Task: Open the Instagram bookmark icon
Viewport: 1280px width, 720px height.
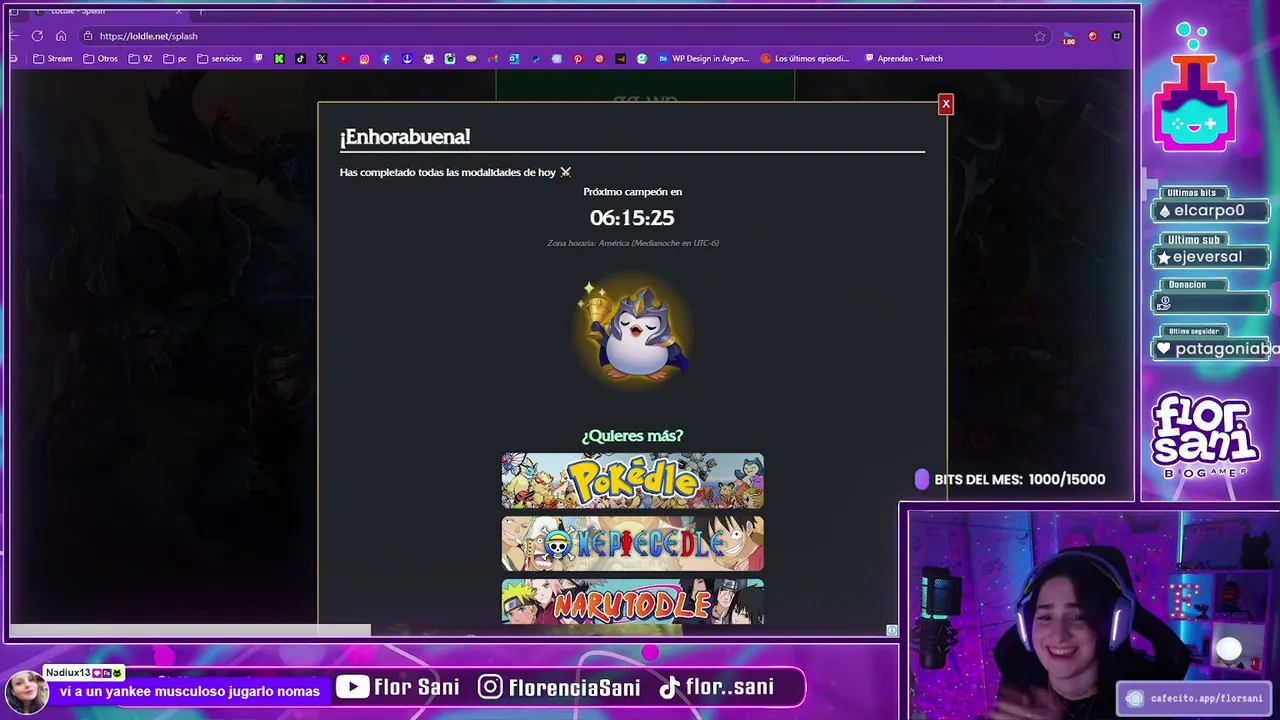Action: 364,59
